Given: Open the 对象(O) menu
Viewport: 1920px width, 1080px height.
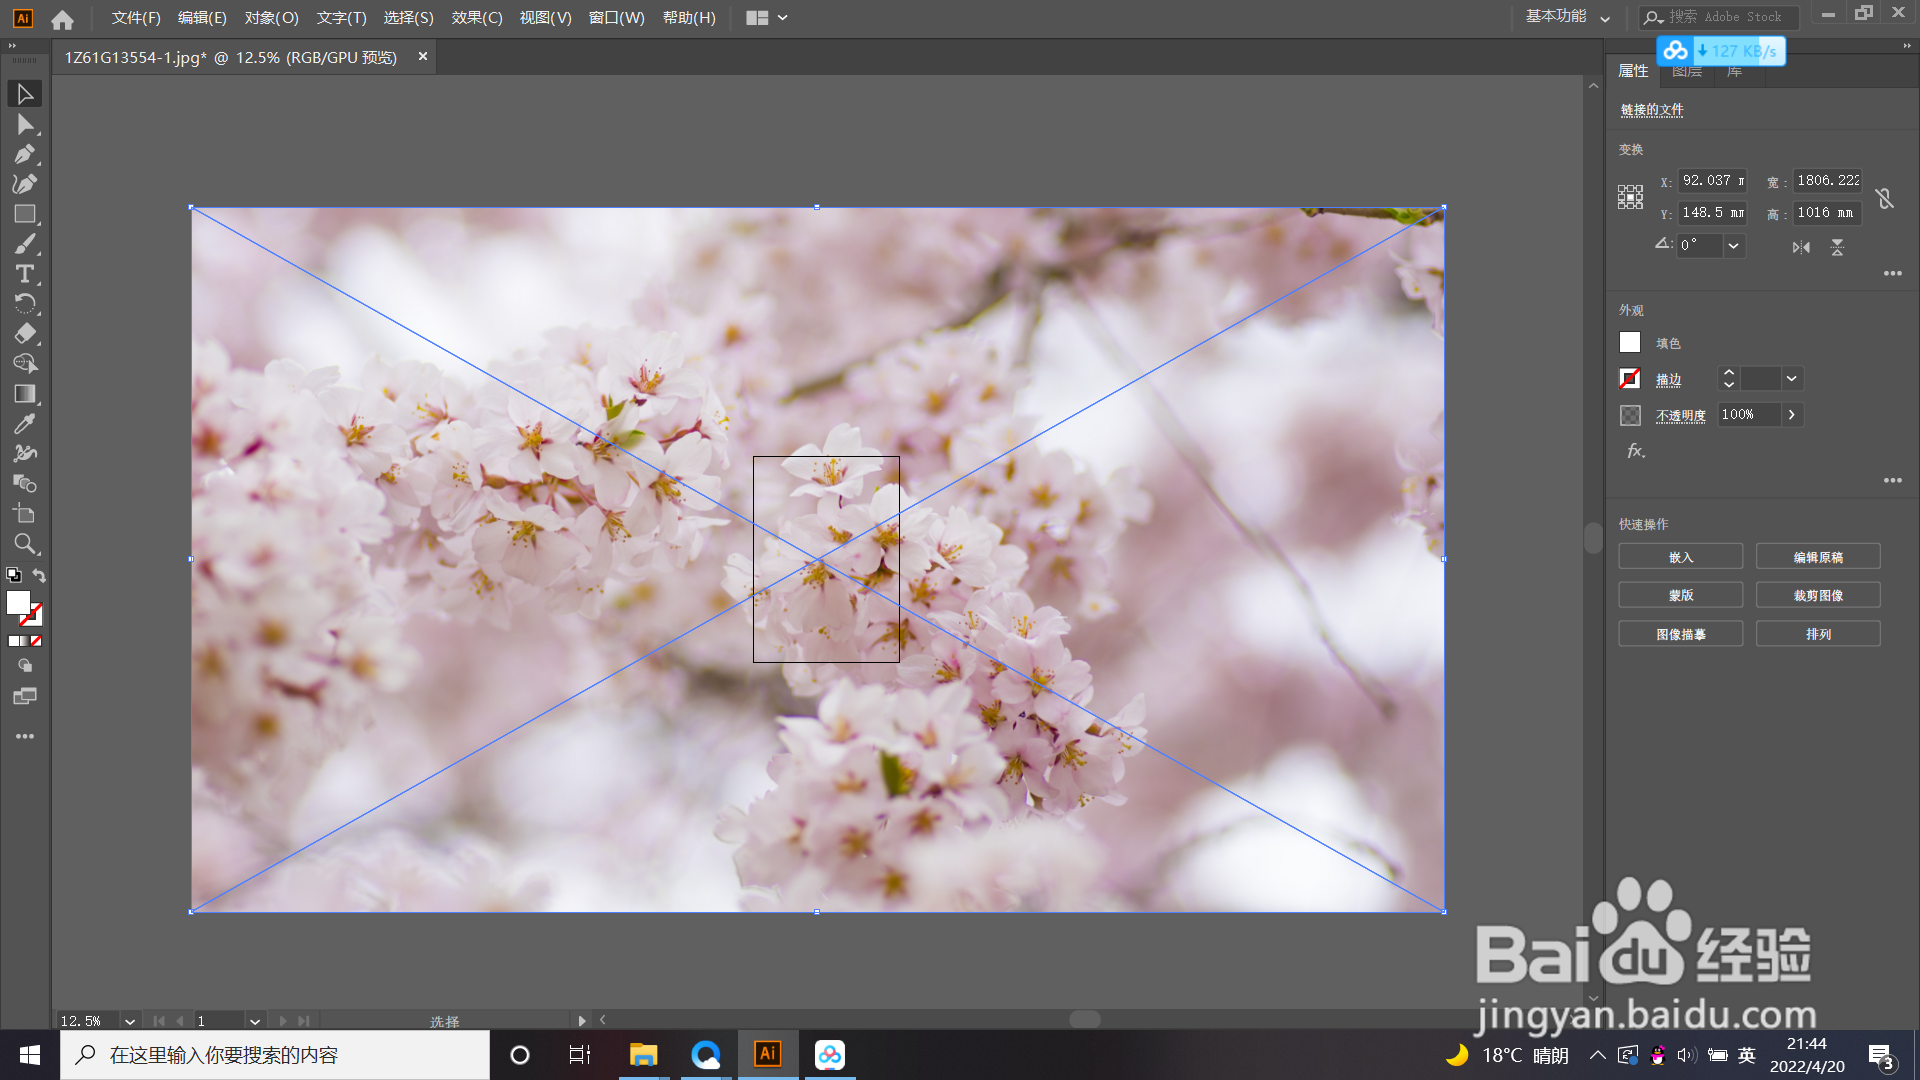Looking at the screenshot, I should [271, 18].
